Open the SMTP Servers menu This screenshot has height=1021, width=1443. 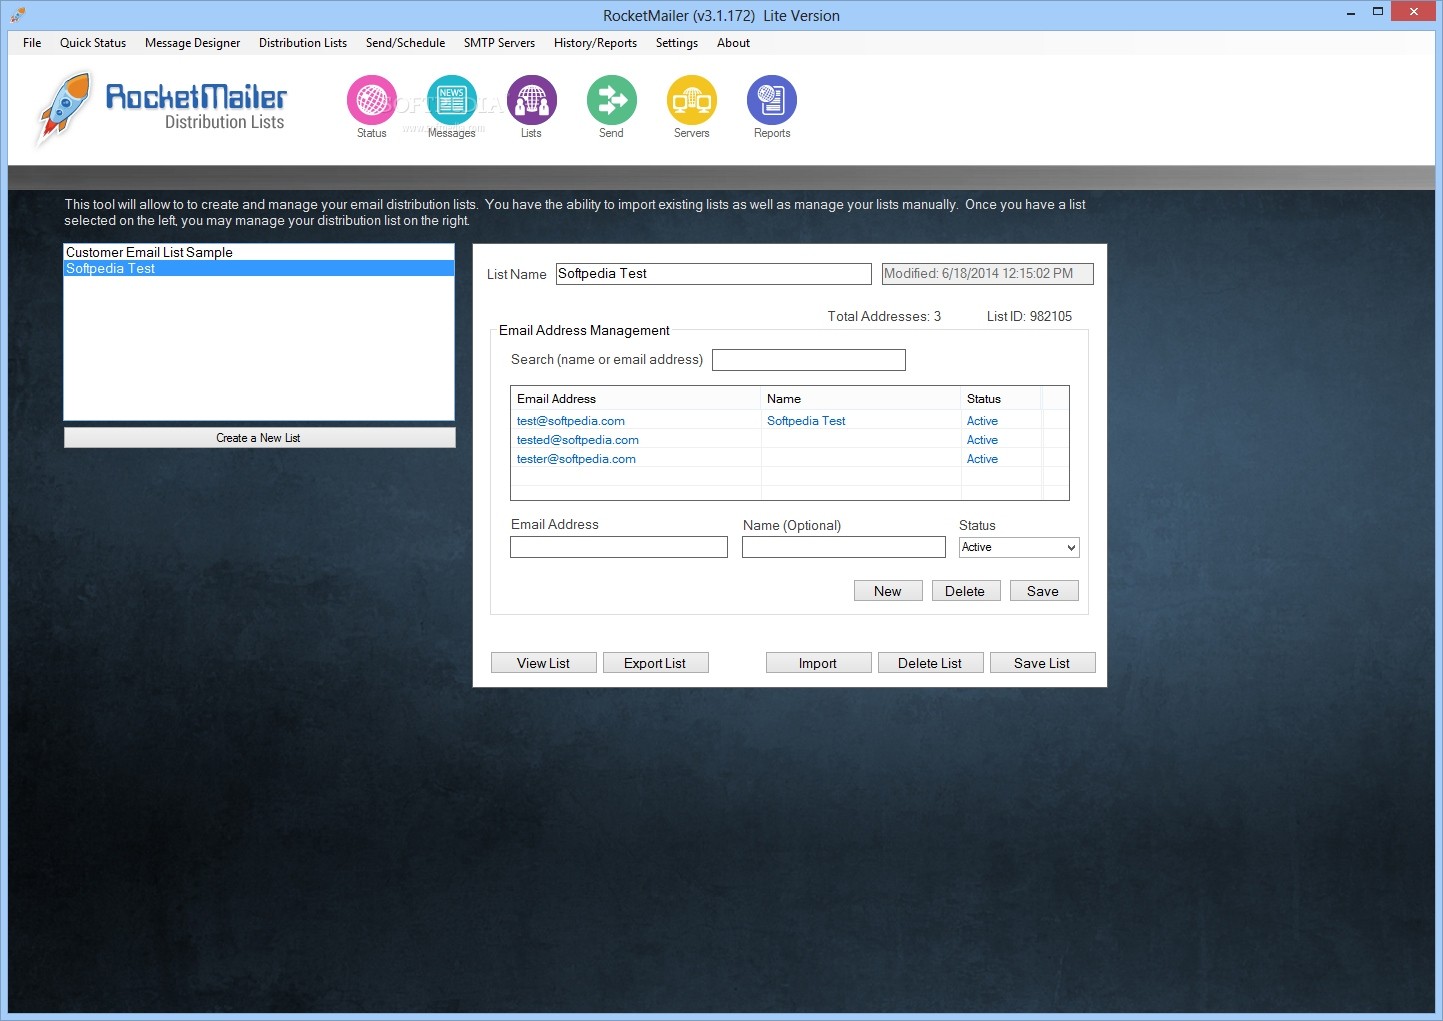[499, 43]
